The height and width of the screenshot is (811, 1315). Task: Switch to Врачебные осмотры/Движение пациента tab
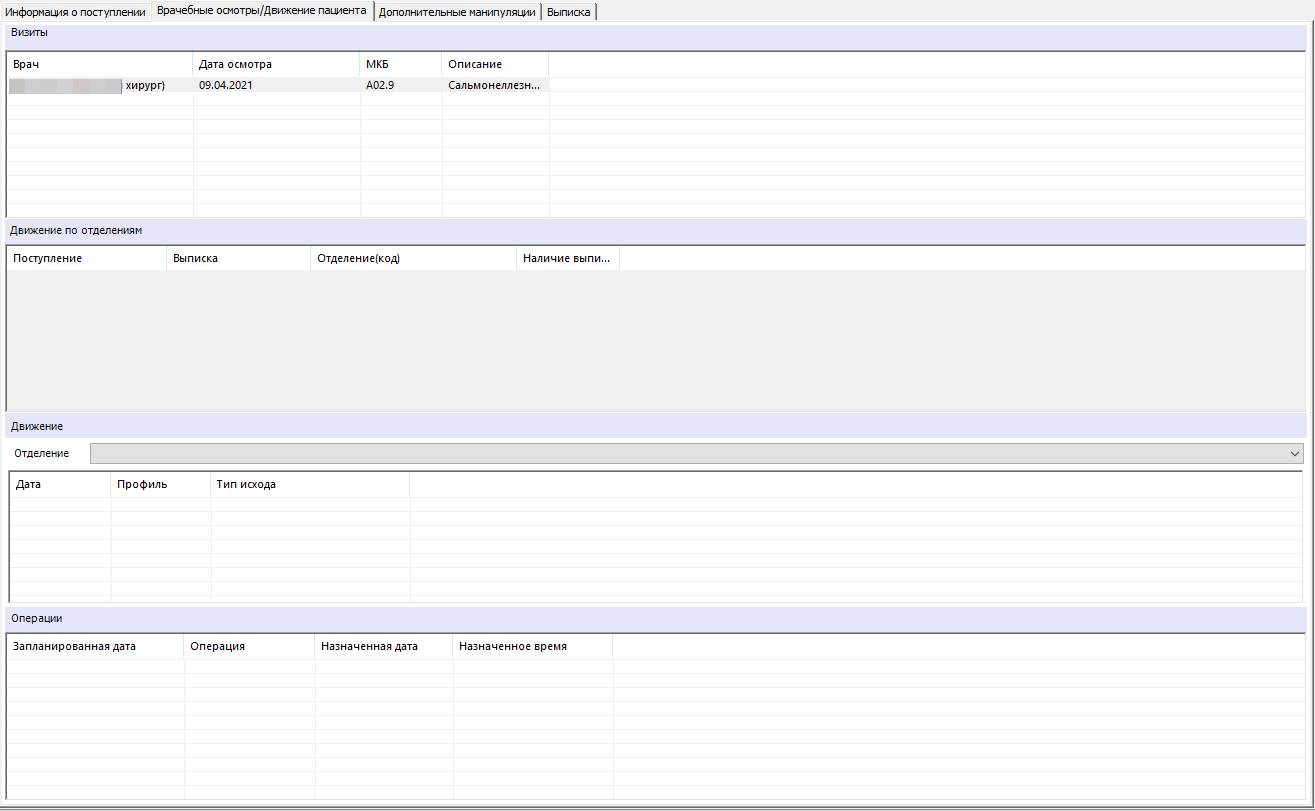[261, 10]
